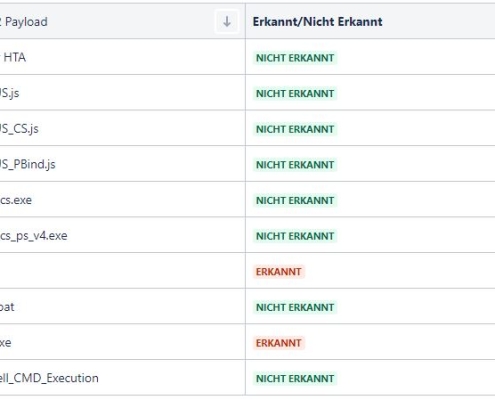This screenshot has width=495, height=400.
Task: Click the ERKANNT badge in xe row
Action: (x=279, y=343)
